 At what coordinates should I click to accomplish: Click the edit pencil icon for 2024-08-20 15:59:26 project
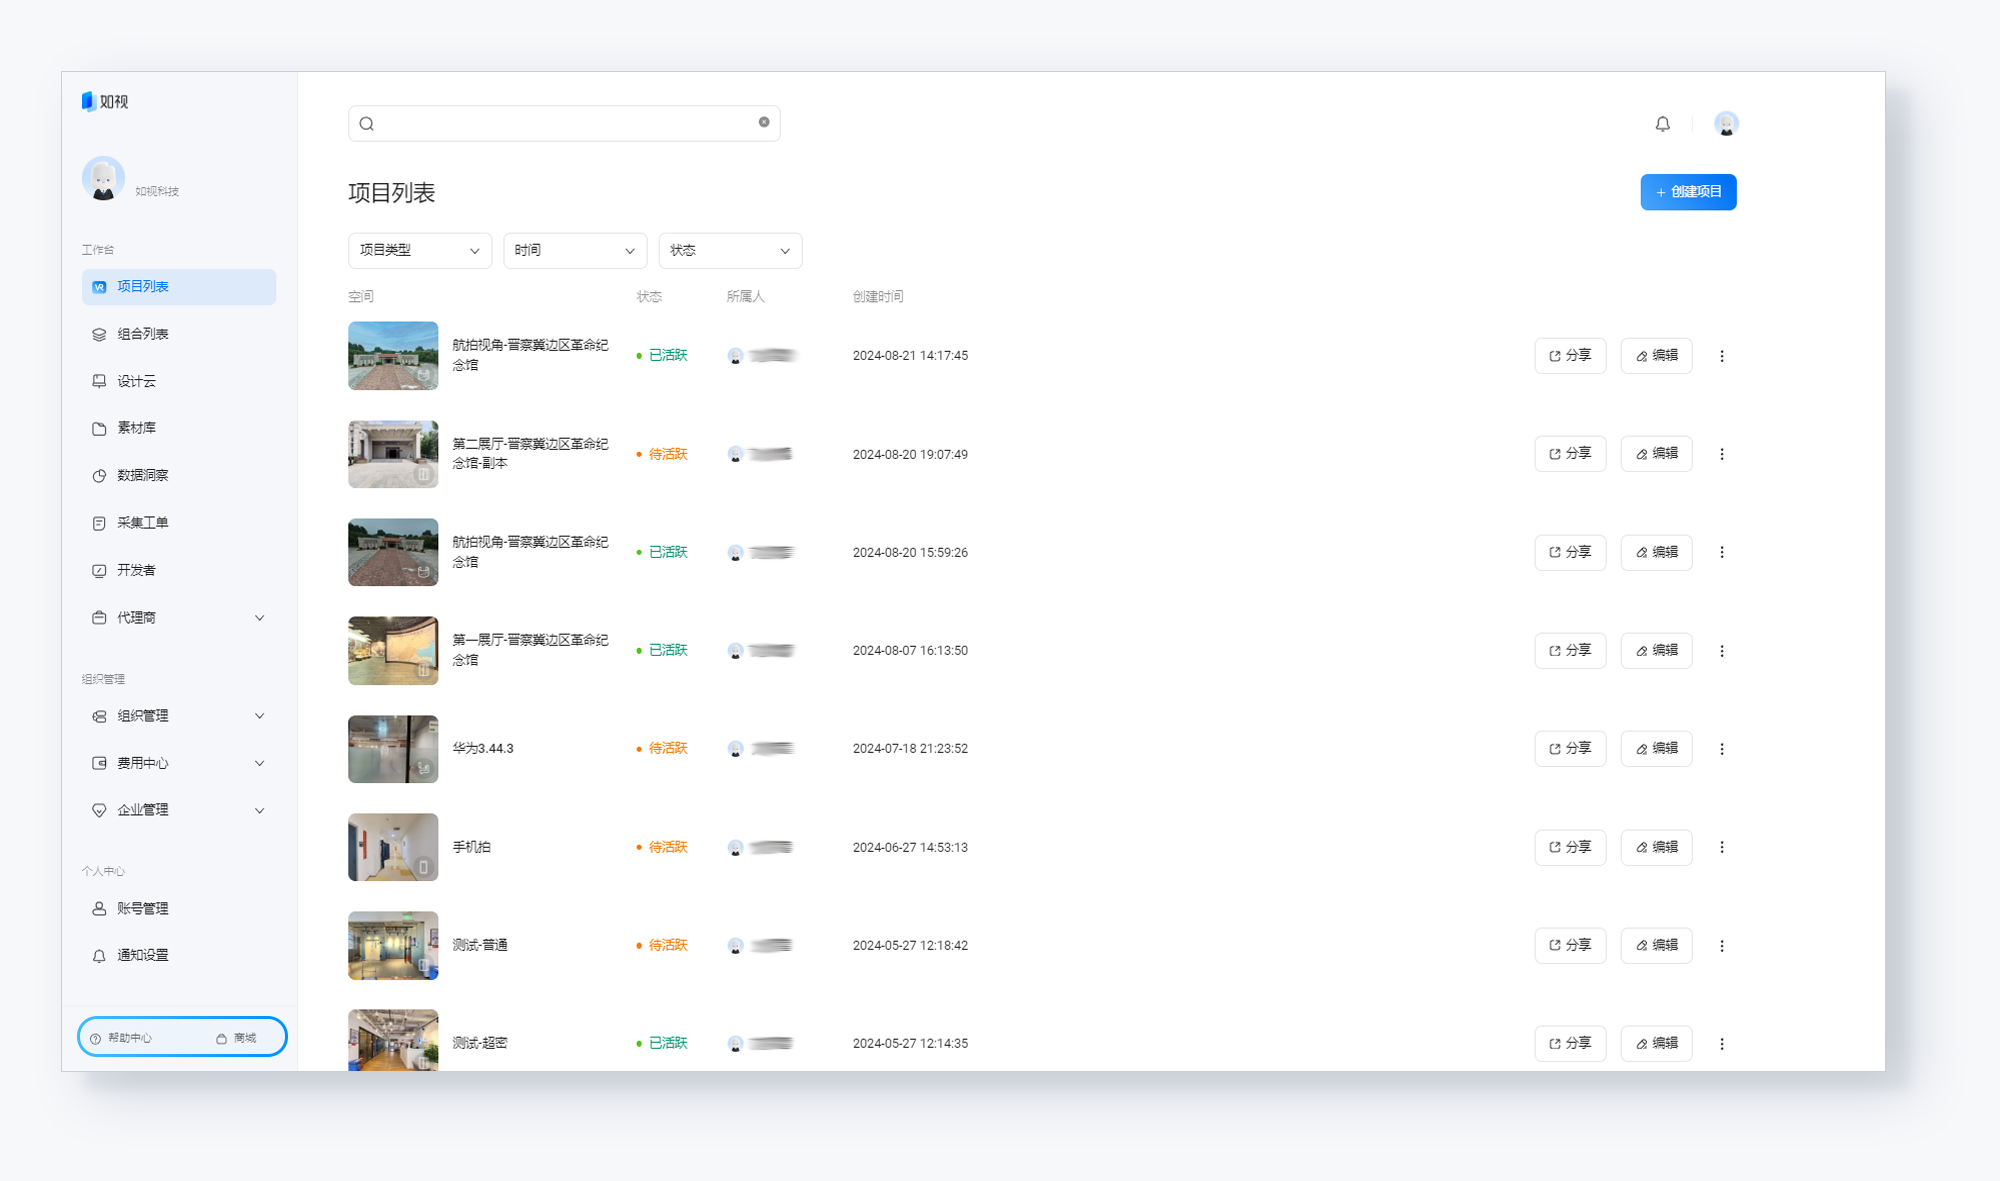click(x=1641, y=552)
